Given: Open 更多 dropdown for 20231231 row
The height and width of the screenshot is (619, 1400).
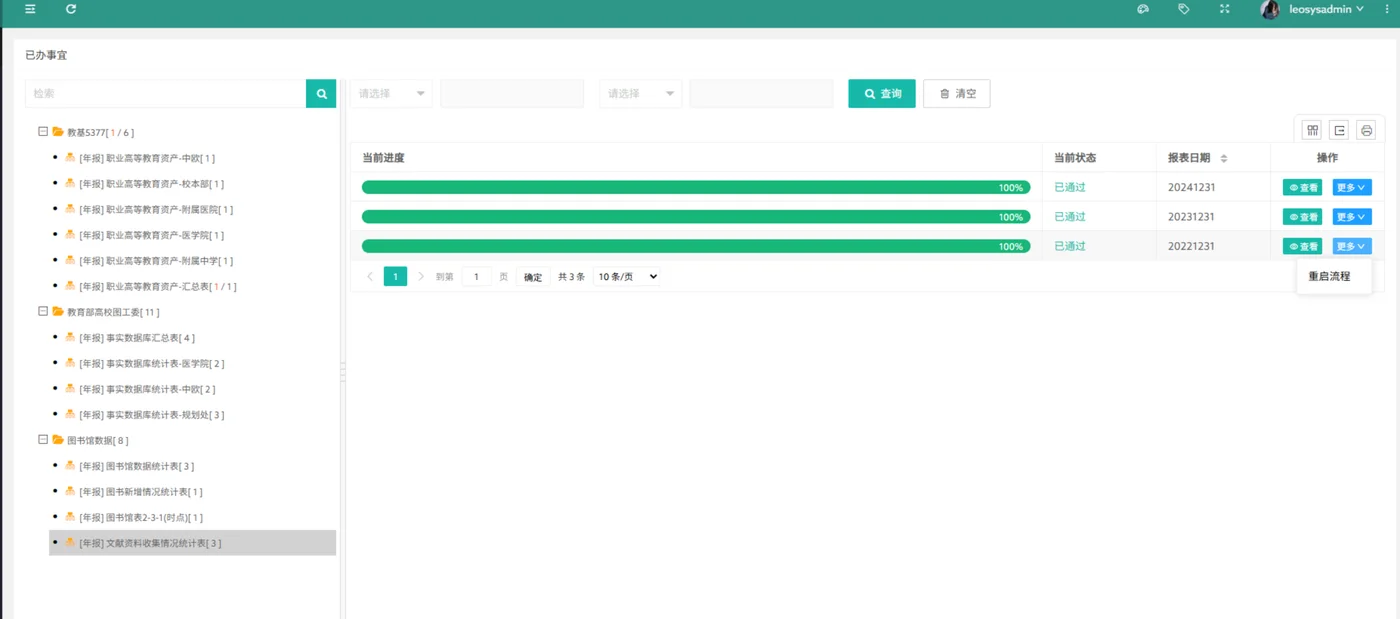Looking at the screenshot, I should [x=1352, y=217].
